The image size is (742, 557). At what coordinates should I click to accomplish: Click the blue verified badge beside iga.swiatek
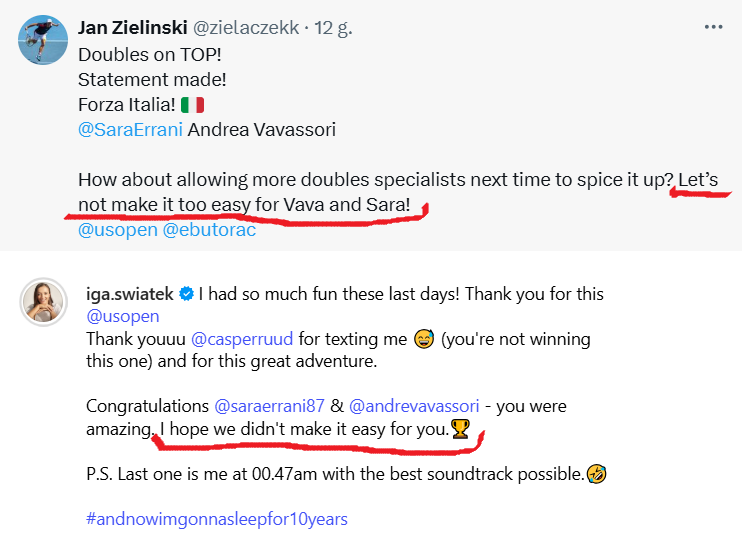(x=187, y=295)
